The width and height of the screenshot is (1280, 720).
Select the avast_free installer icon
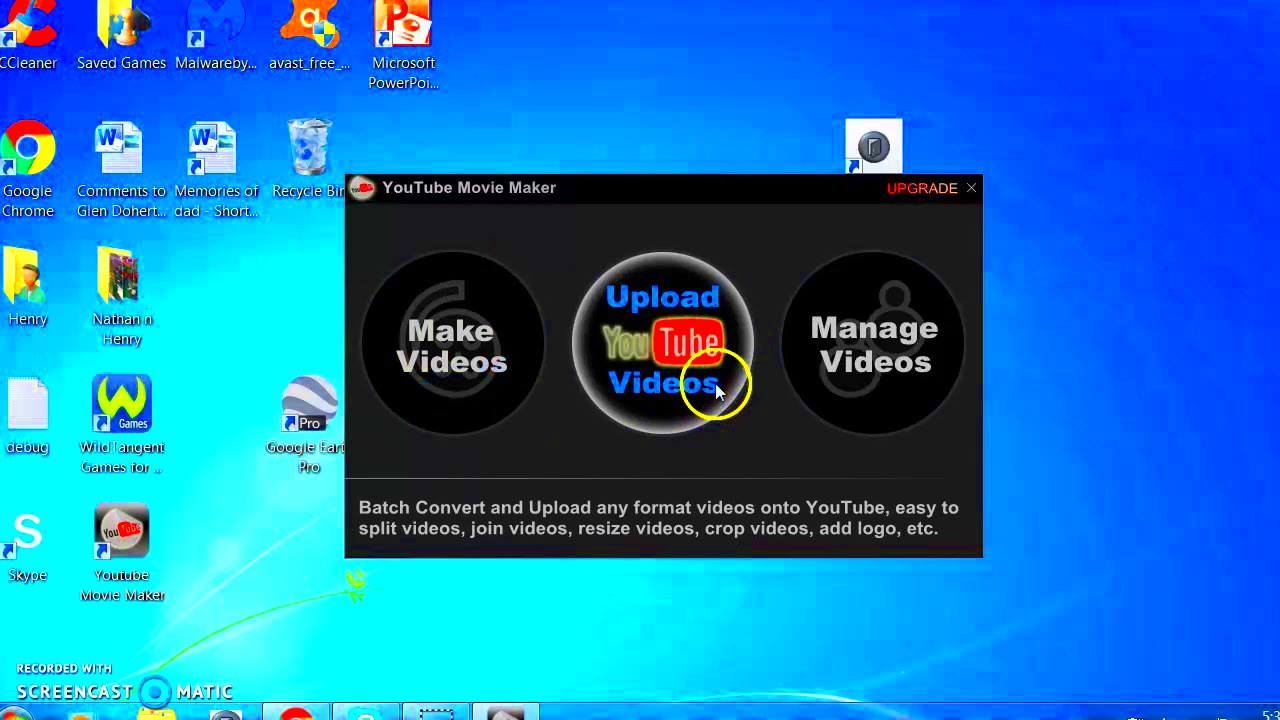tap(309, 37)
